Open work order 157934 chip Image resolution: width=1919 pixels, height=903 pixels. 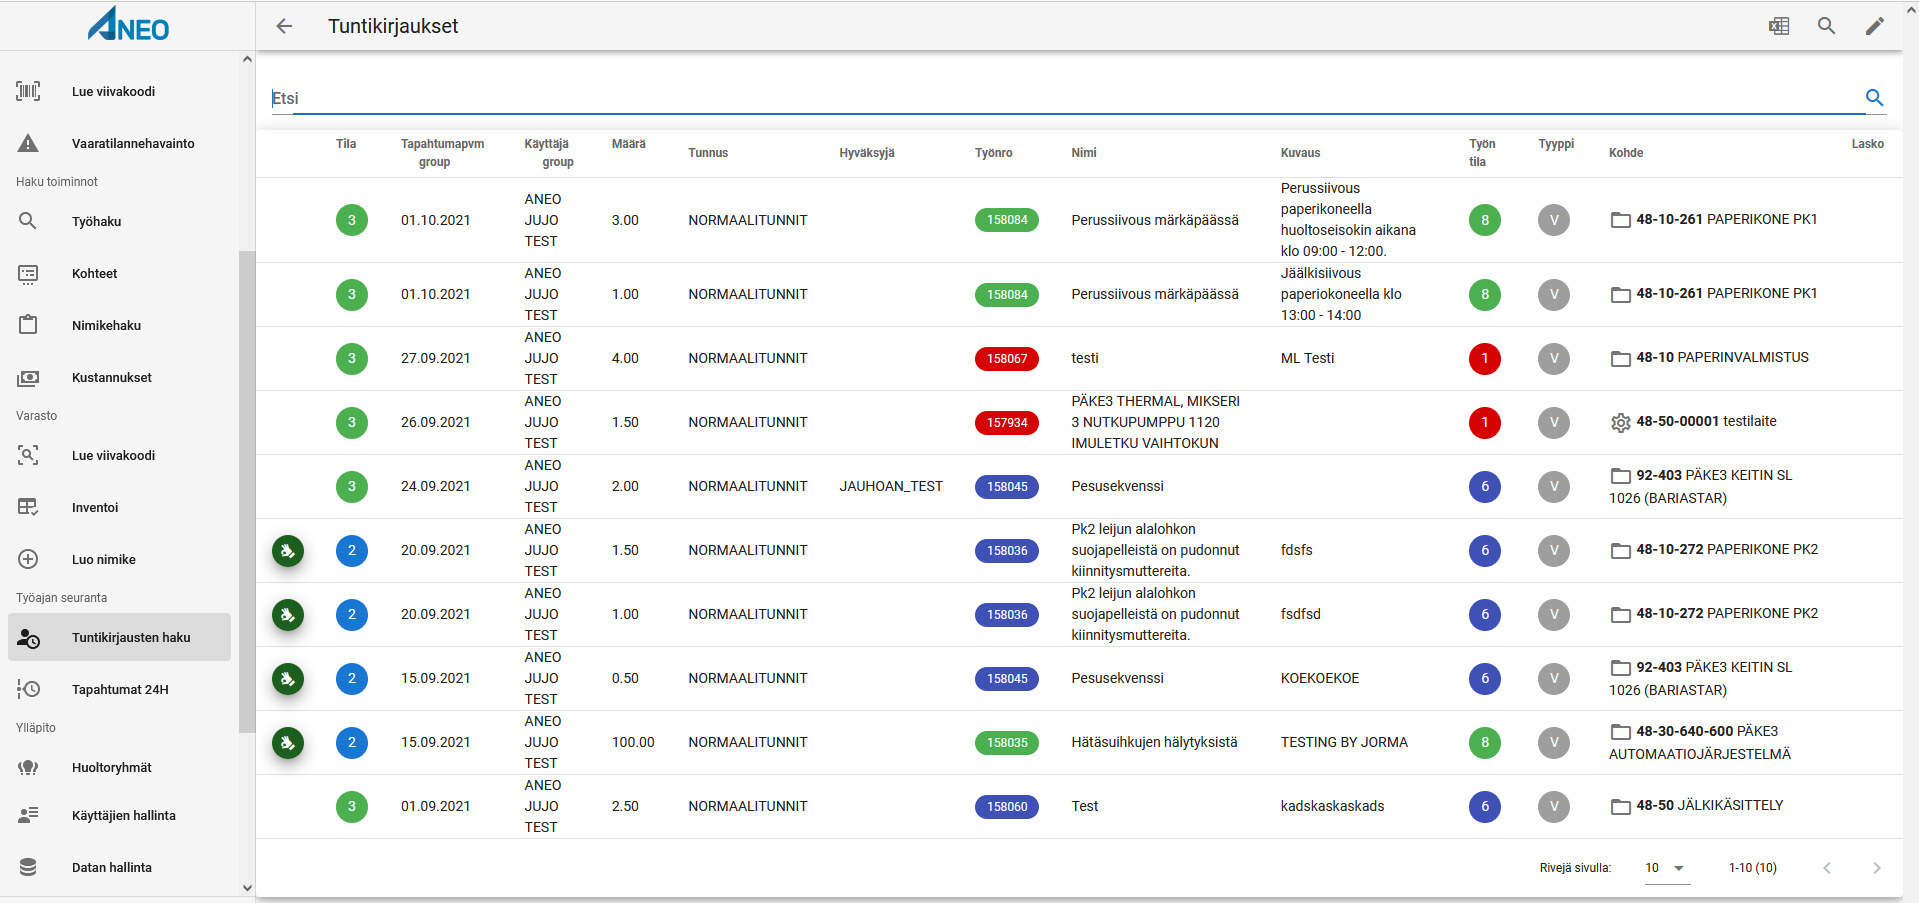tap(1007, 422)
